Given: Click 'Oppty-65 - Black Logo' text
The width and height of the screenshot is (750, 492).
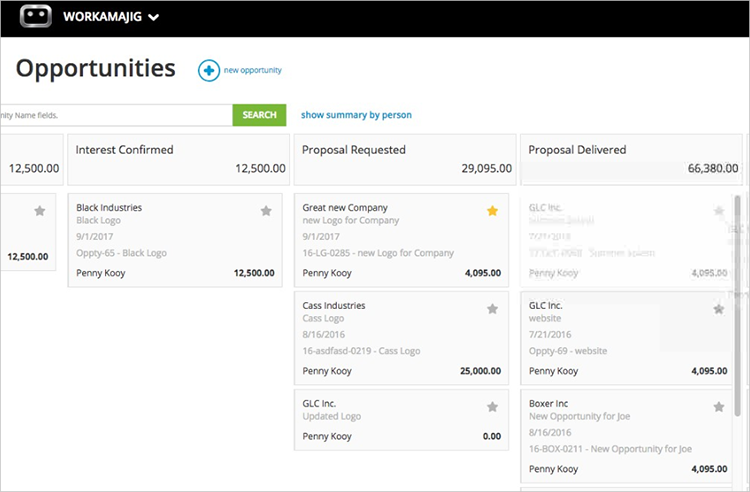Looking at the screenshot, I should click(x=121, y=253).
